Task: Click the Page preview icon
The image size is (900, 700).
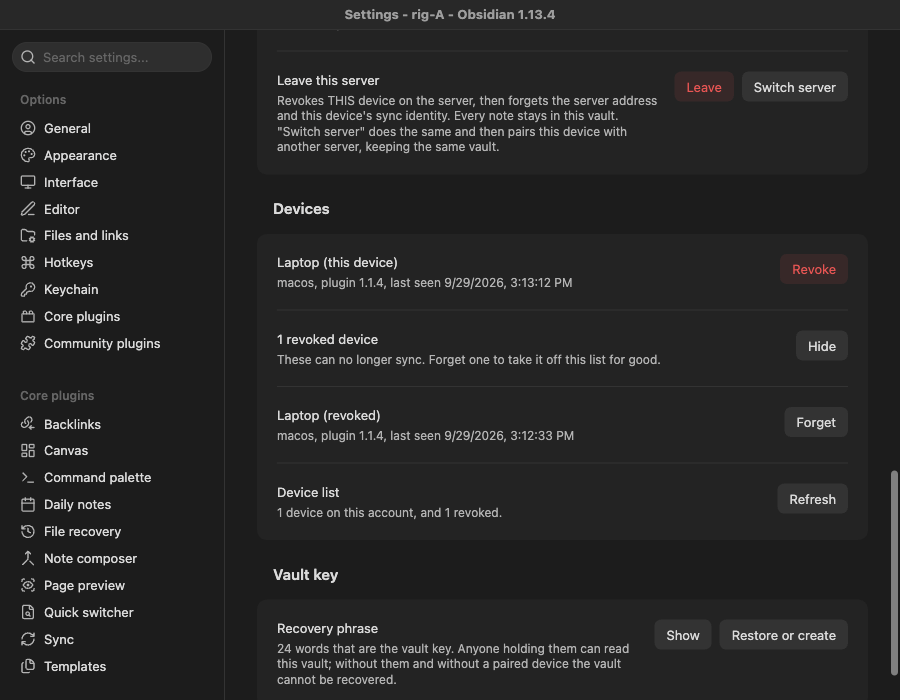Action: point(28,585)
